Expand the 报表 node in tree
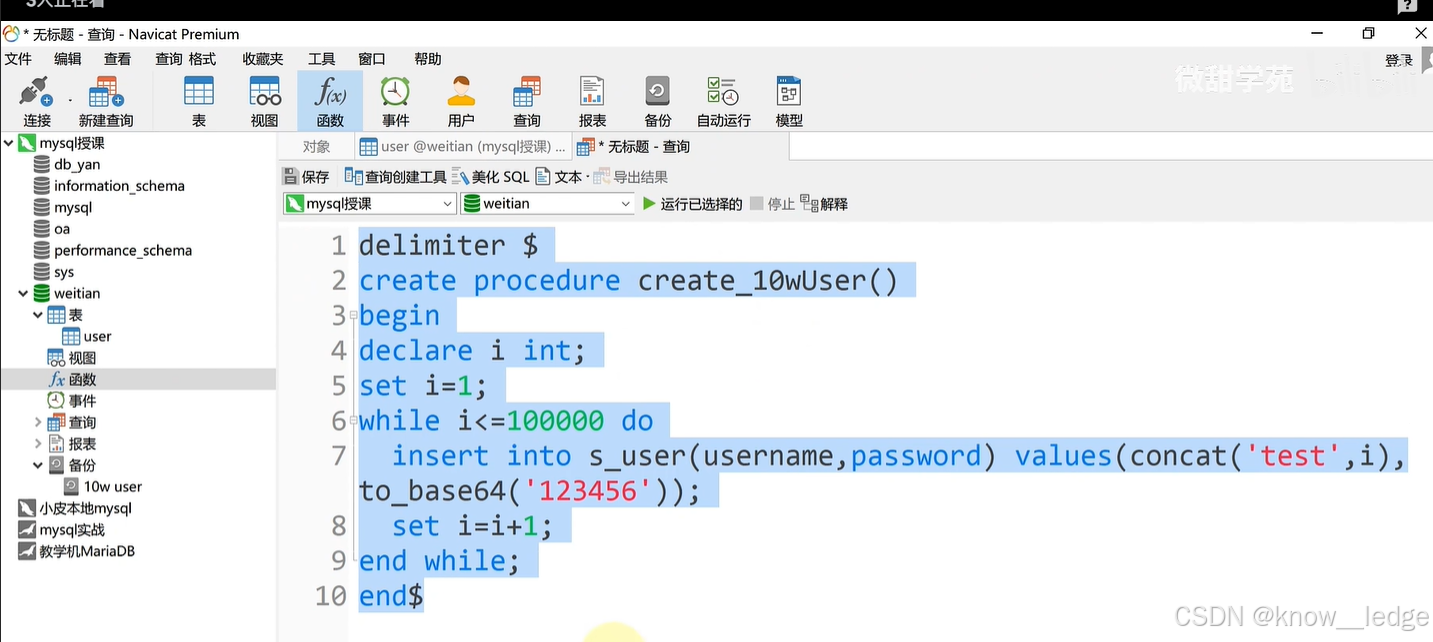The image size is (1433, 642). coord(38,444)
